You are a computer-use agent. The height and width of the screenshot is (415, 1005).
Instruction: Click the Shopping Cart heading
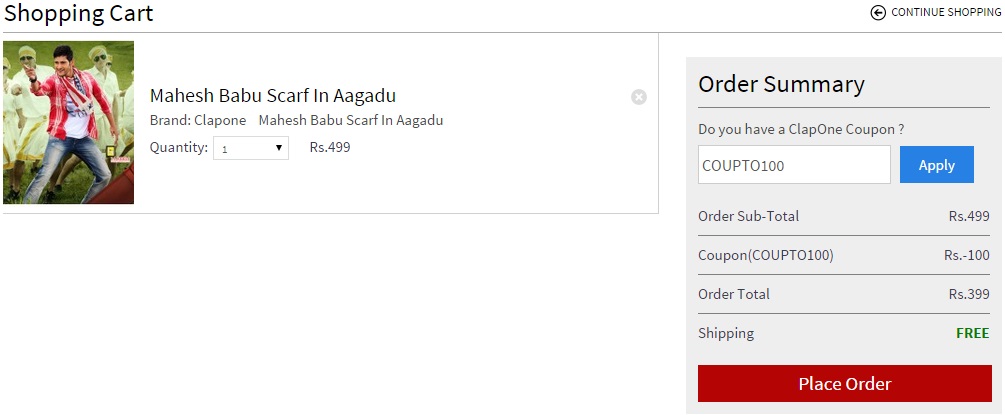point(79,14)
